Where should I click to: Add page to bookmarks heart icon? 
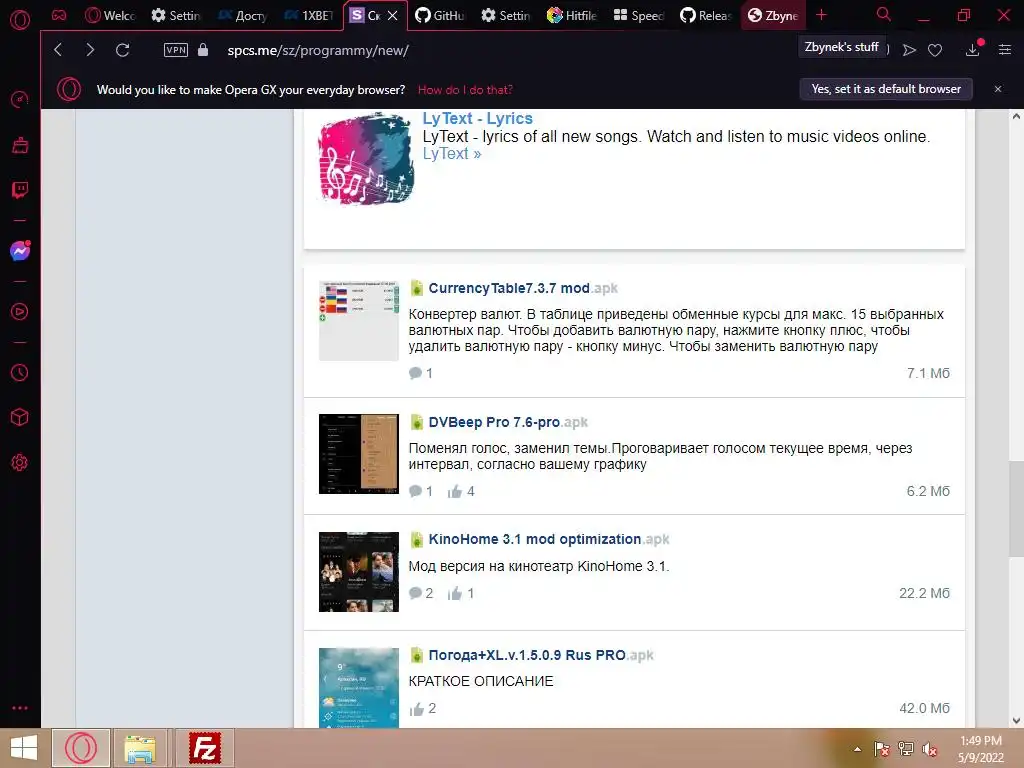pos(935,50)
